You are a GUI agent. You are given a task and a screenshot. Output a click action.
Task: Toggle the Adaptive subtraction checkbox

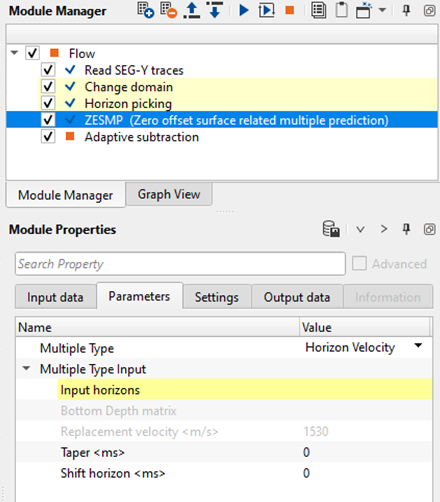click(48, 136)
